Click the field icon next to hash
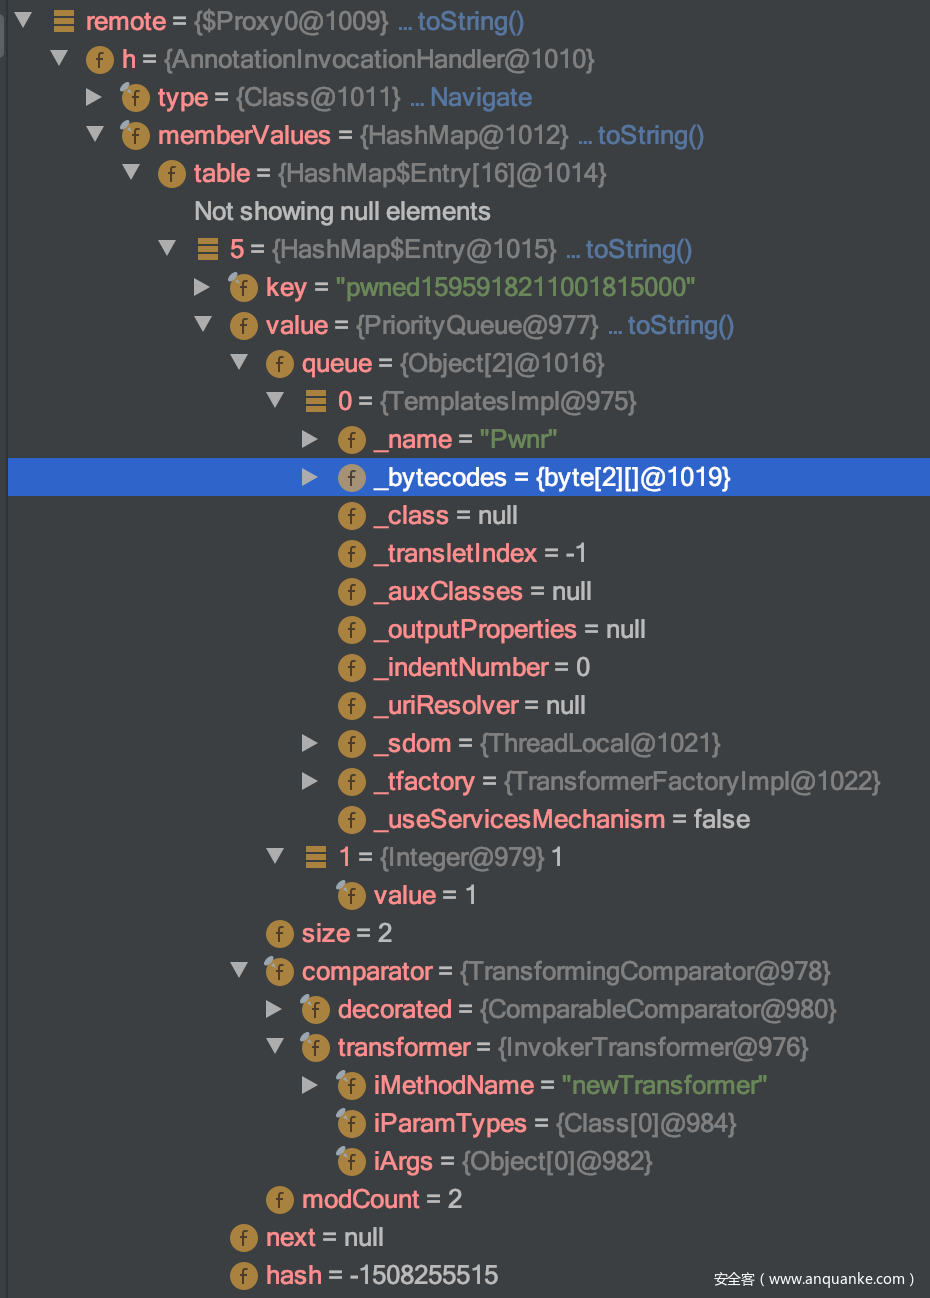930x1298 pixels. pyautogui.click(x=243, y=1275)
